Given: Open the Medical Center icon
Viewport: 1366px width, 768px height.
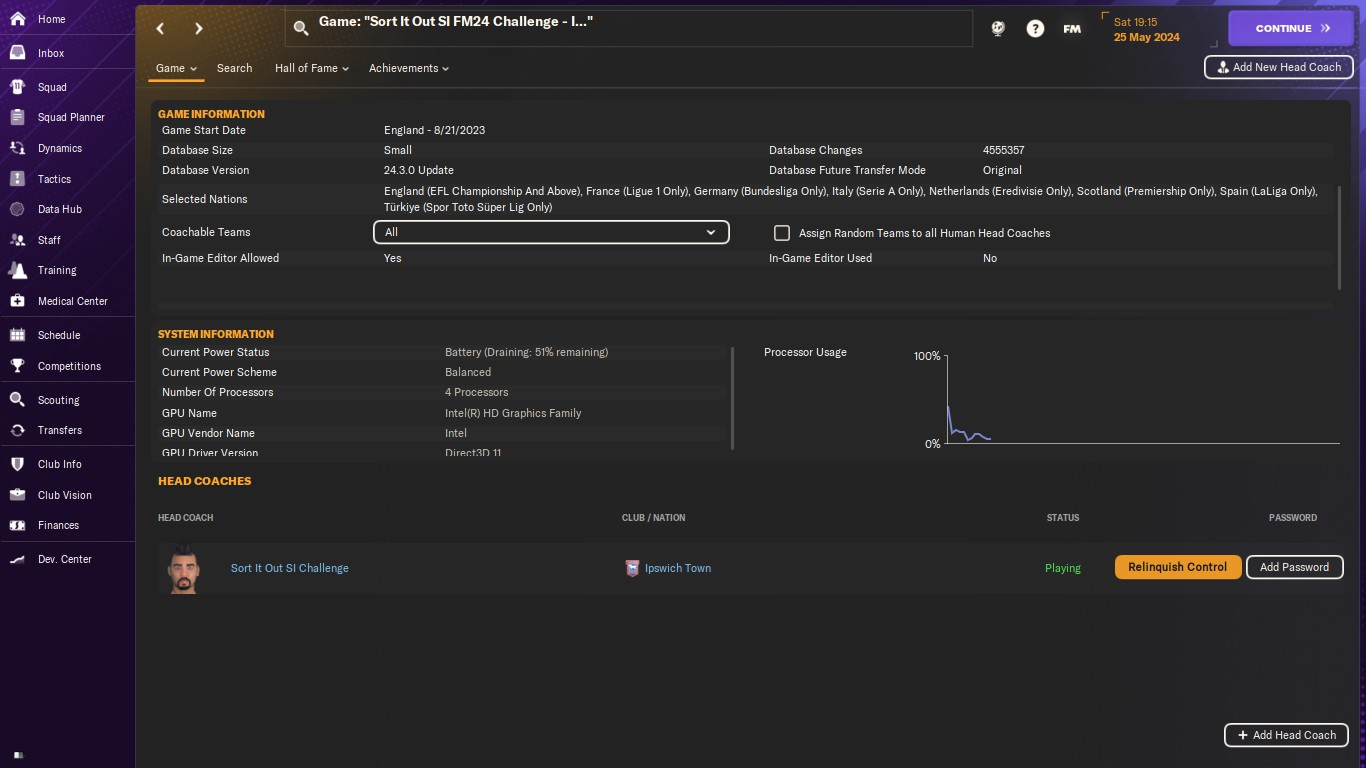Looking at the screenshot, I should [17, 301].
